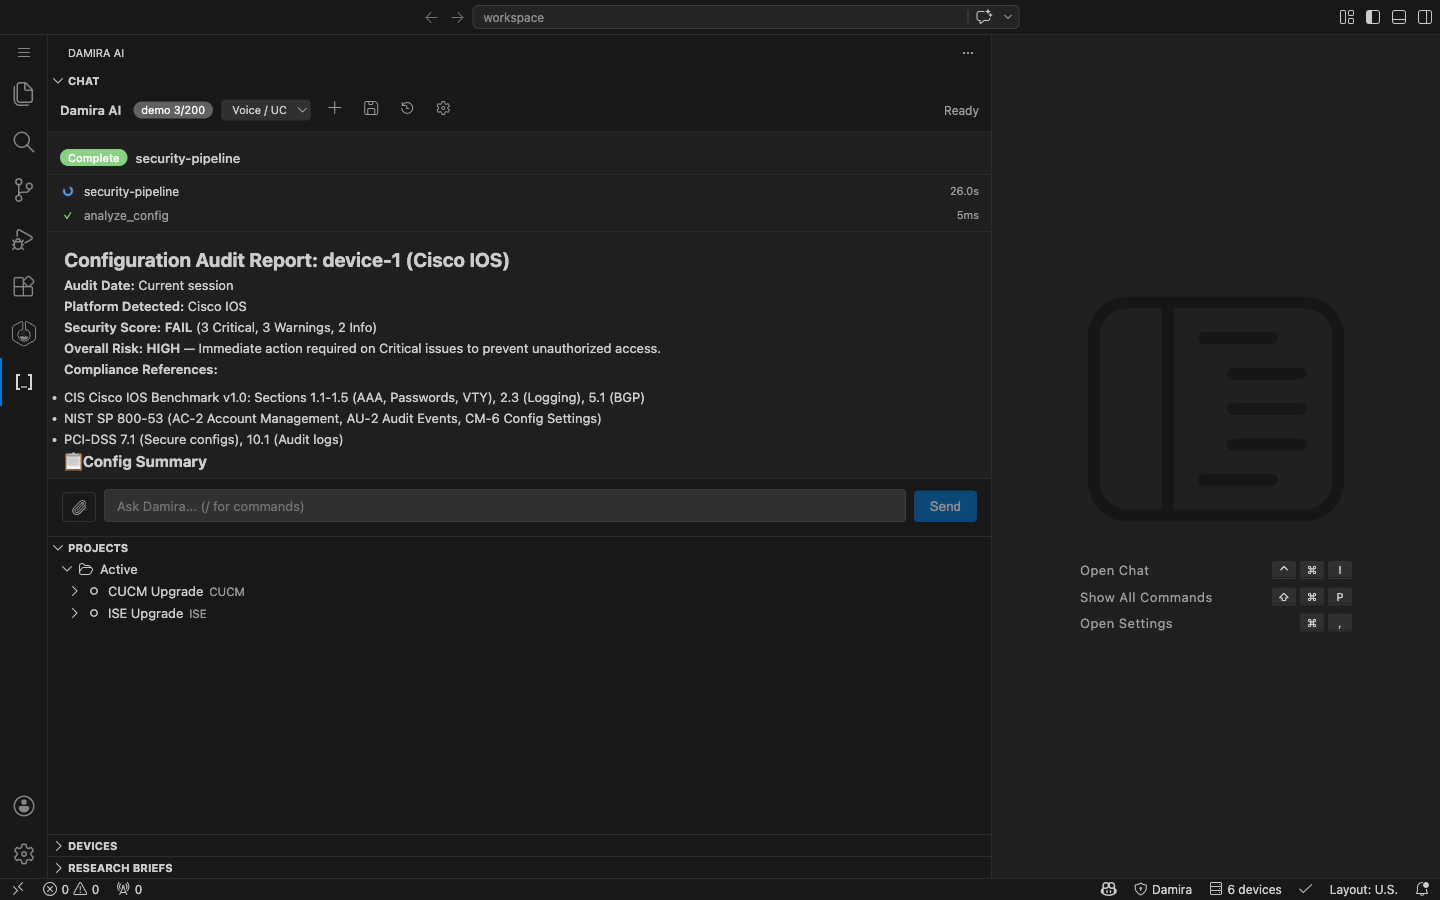1440x900 pixels.
Task: Open the Source Control view
Action: (24, 190)
